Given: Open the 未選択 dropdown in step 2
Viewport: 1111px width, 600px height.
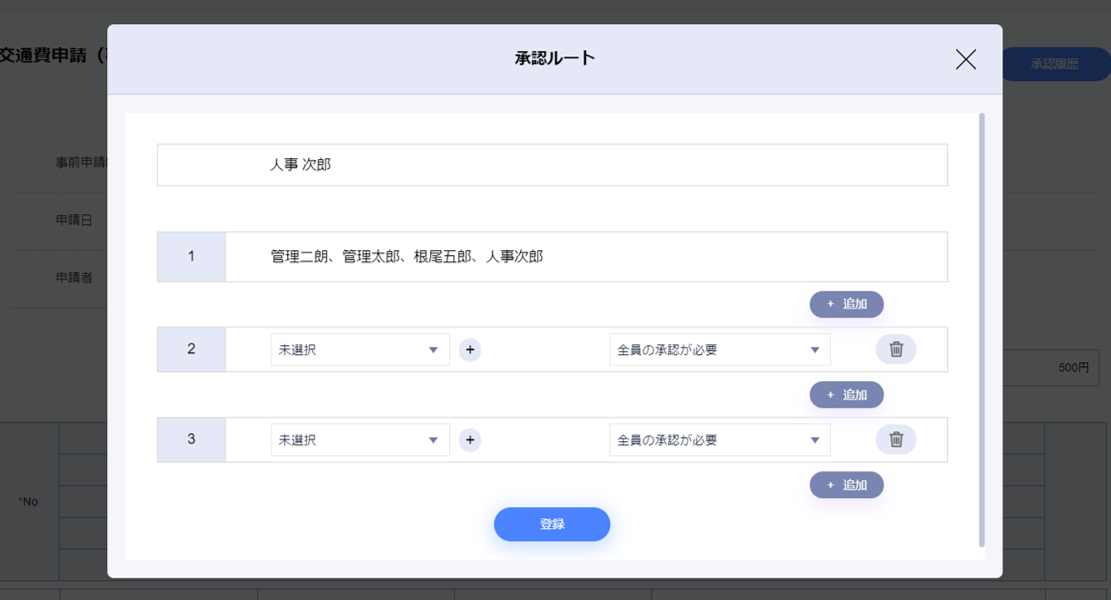Looking at the screenshot, I should tap(360, 350).
